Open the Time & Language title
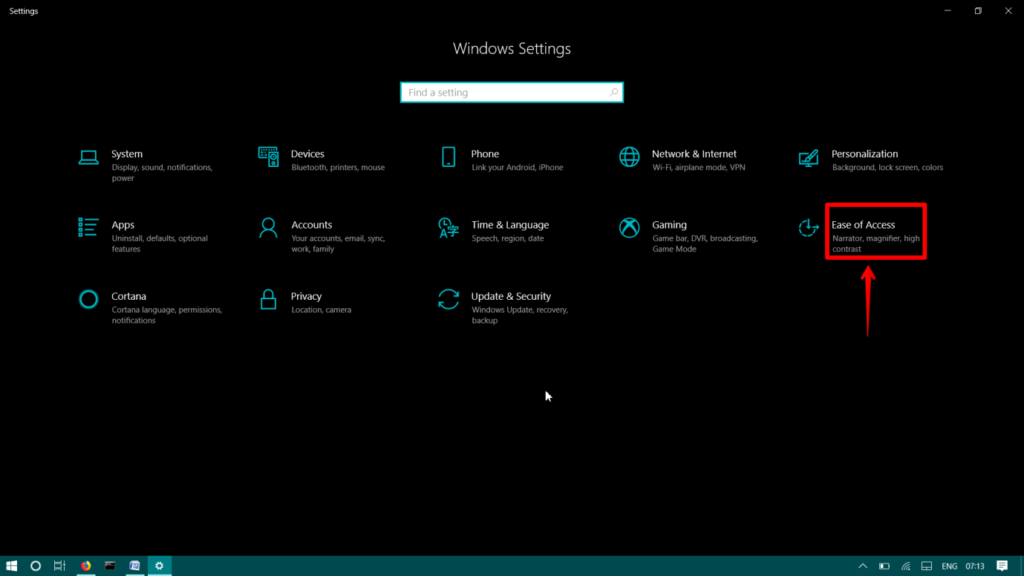 coord(510,225)
